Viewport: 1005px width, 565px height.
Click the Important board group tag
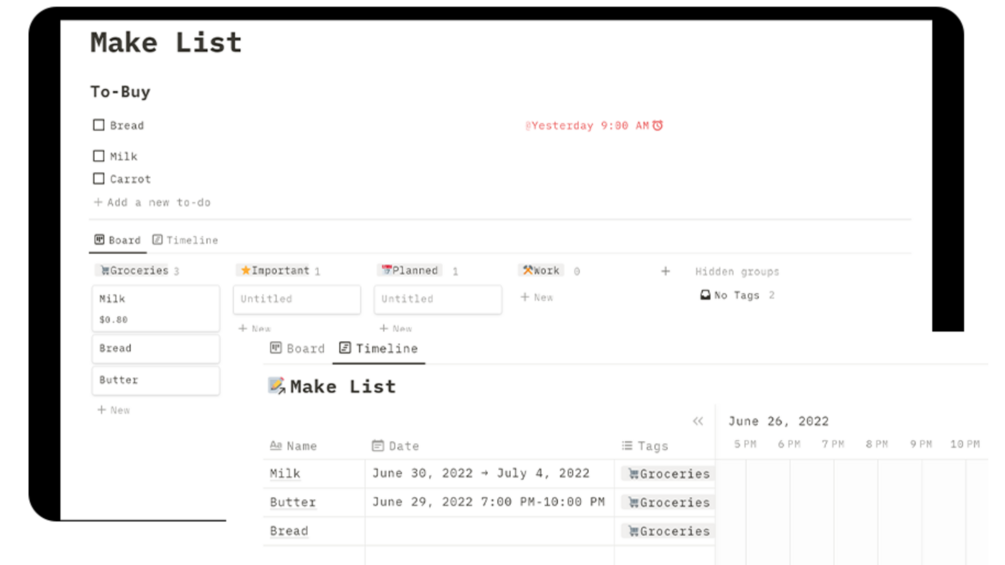[274, 271]
